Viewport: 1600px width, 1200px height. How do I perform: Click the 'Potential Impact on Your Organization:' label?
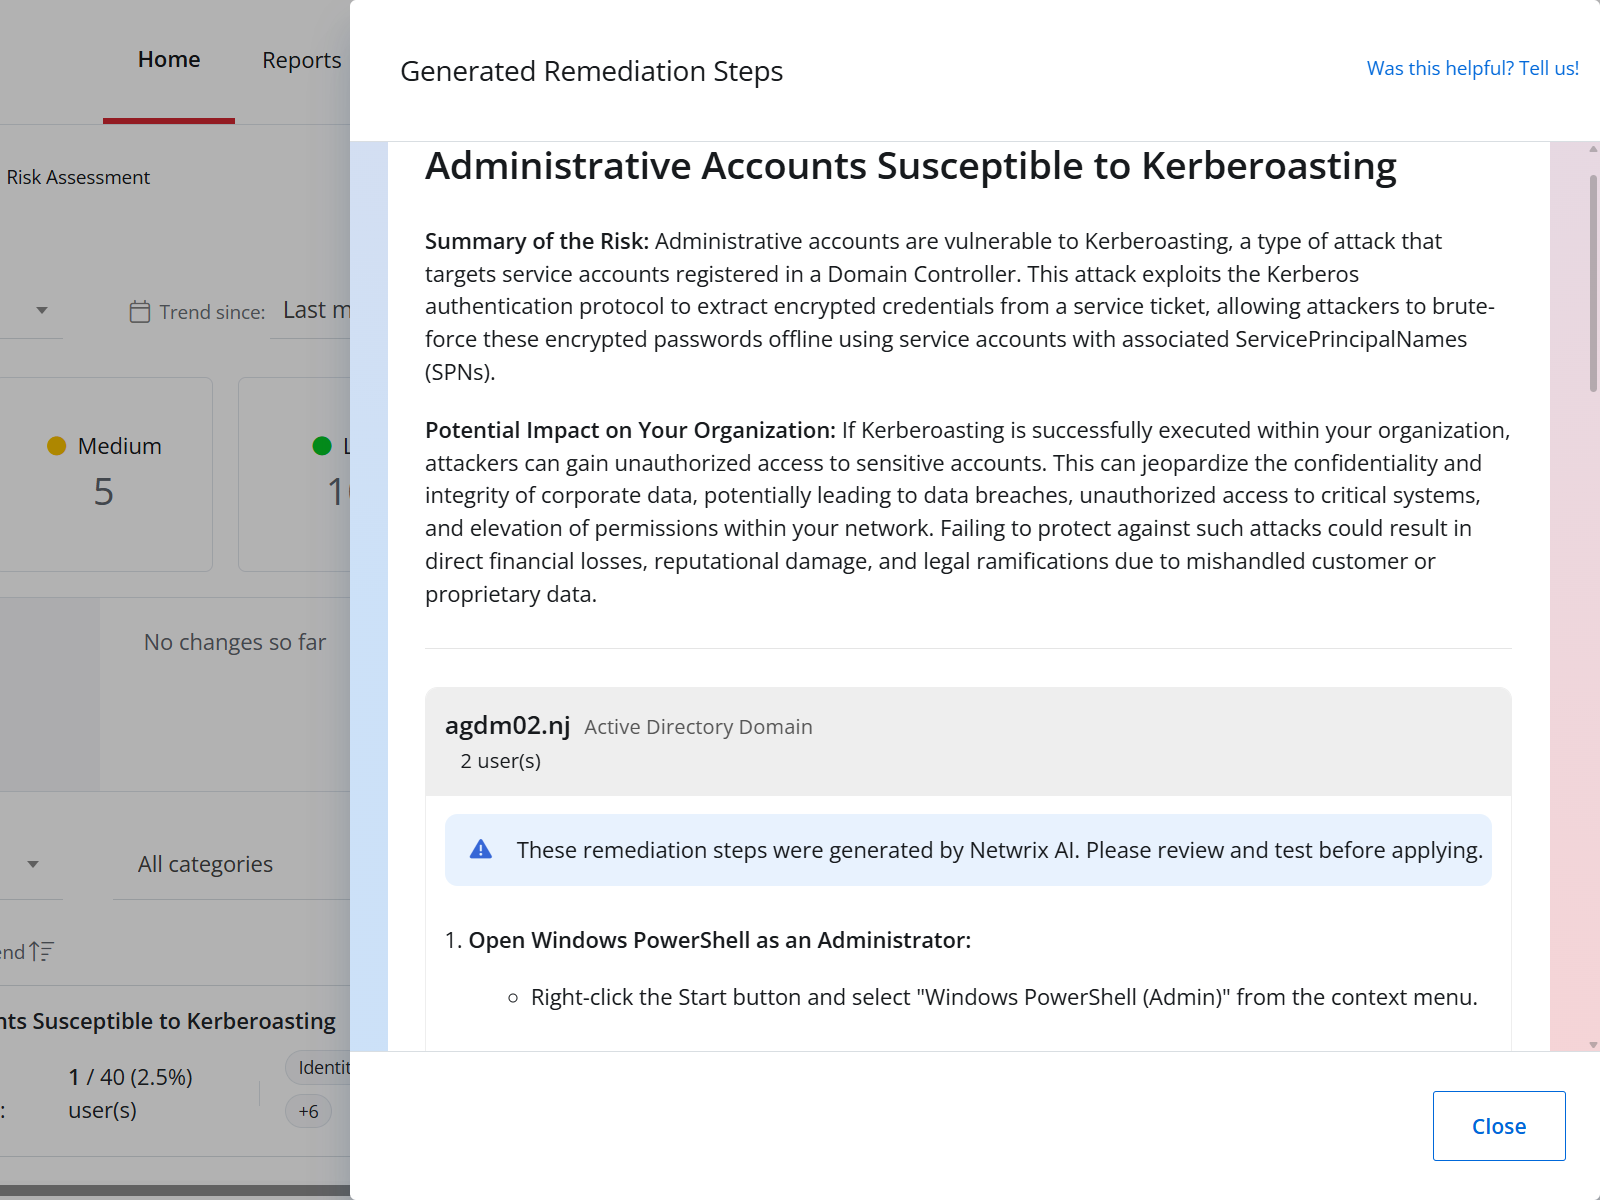coord(630,430)
